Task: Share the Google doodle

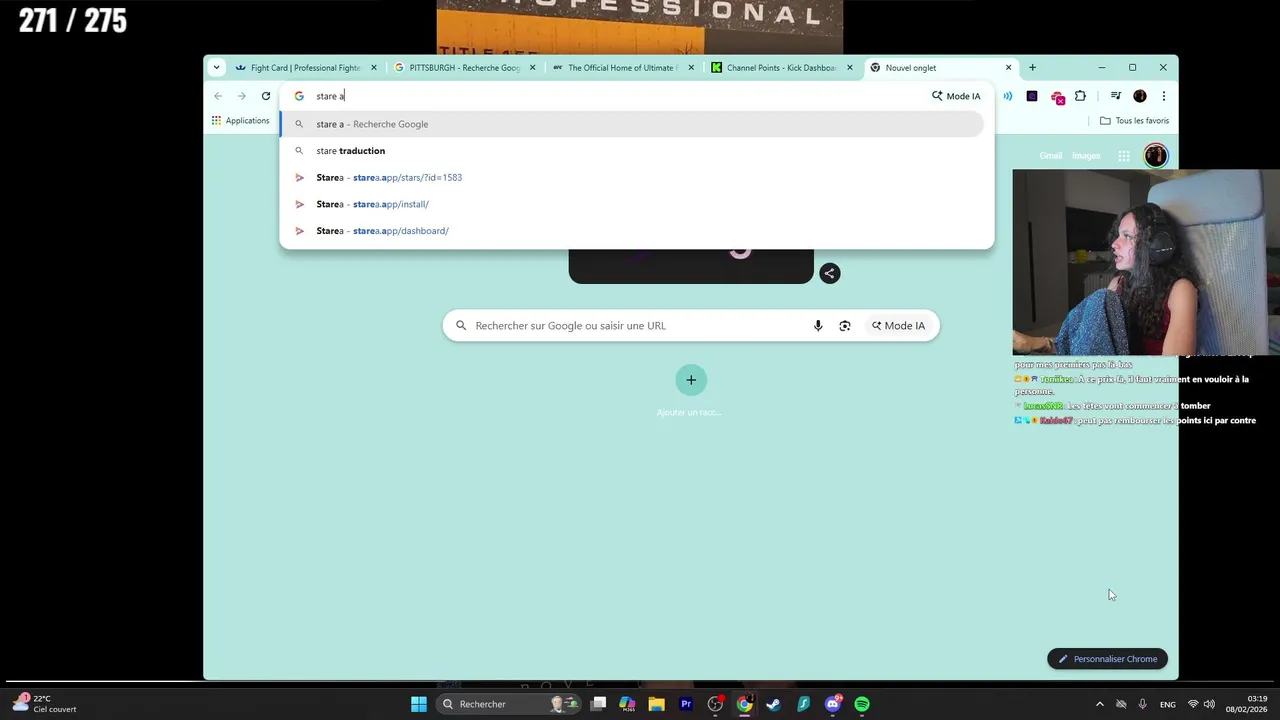Action: click(x=829, y=273)
